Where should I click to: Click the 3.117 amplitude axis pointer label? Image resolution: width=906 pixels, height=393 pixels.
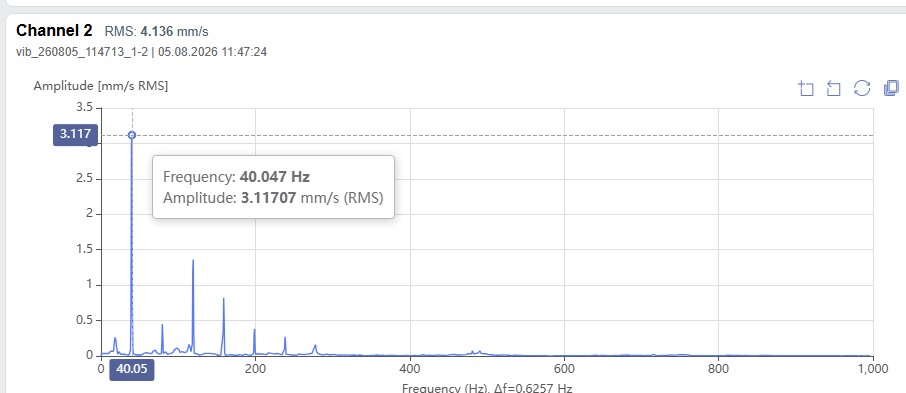[76, 135]
